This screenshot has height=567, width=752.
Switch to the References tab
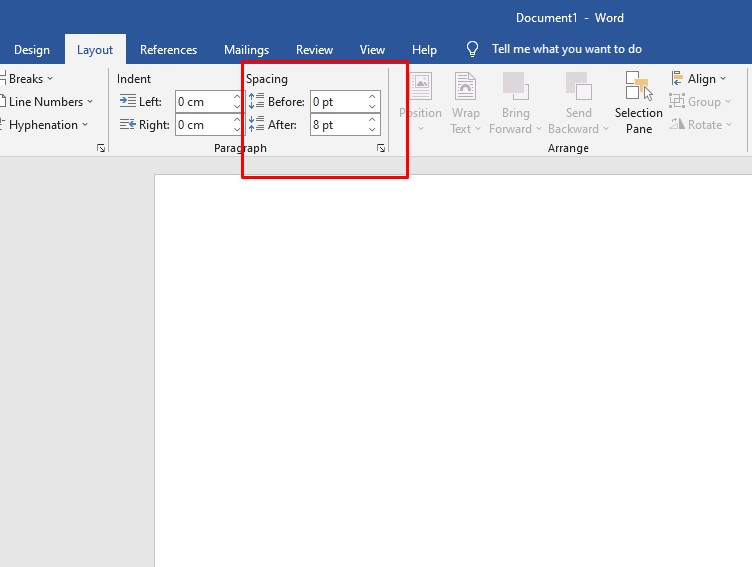pyautogui.click(x=168, y=50)
